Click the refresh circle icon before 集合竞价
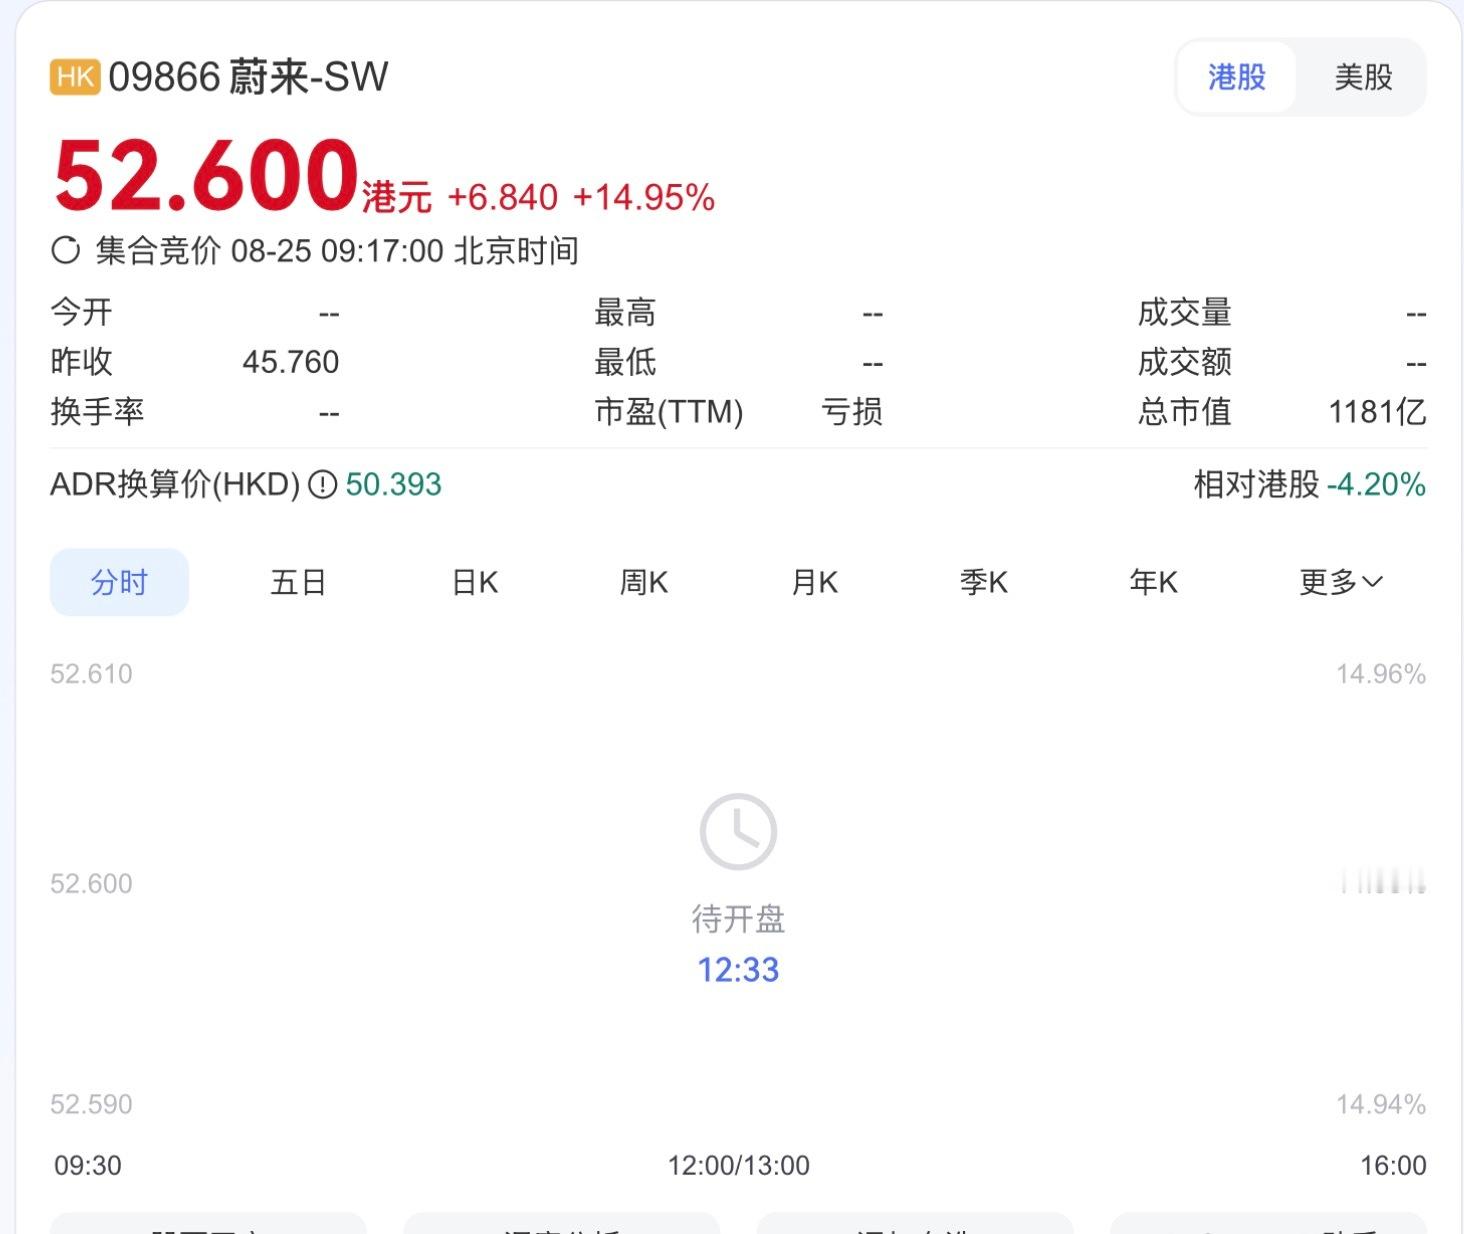This screenshot has height=1234, width=1464. tap(65, 250)
